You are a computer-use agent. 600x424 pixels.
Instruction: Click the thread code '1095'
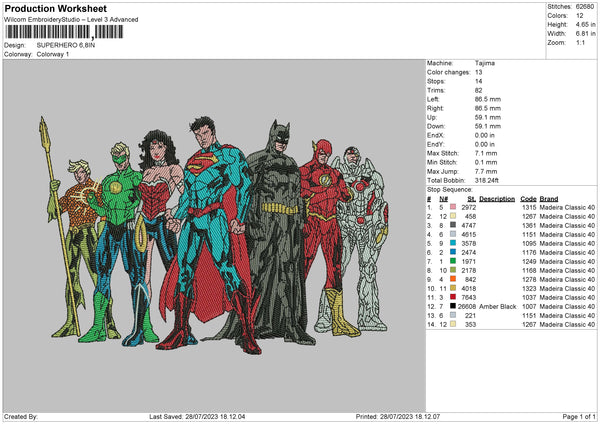click(529, 243)
